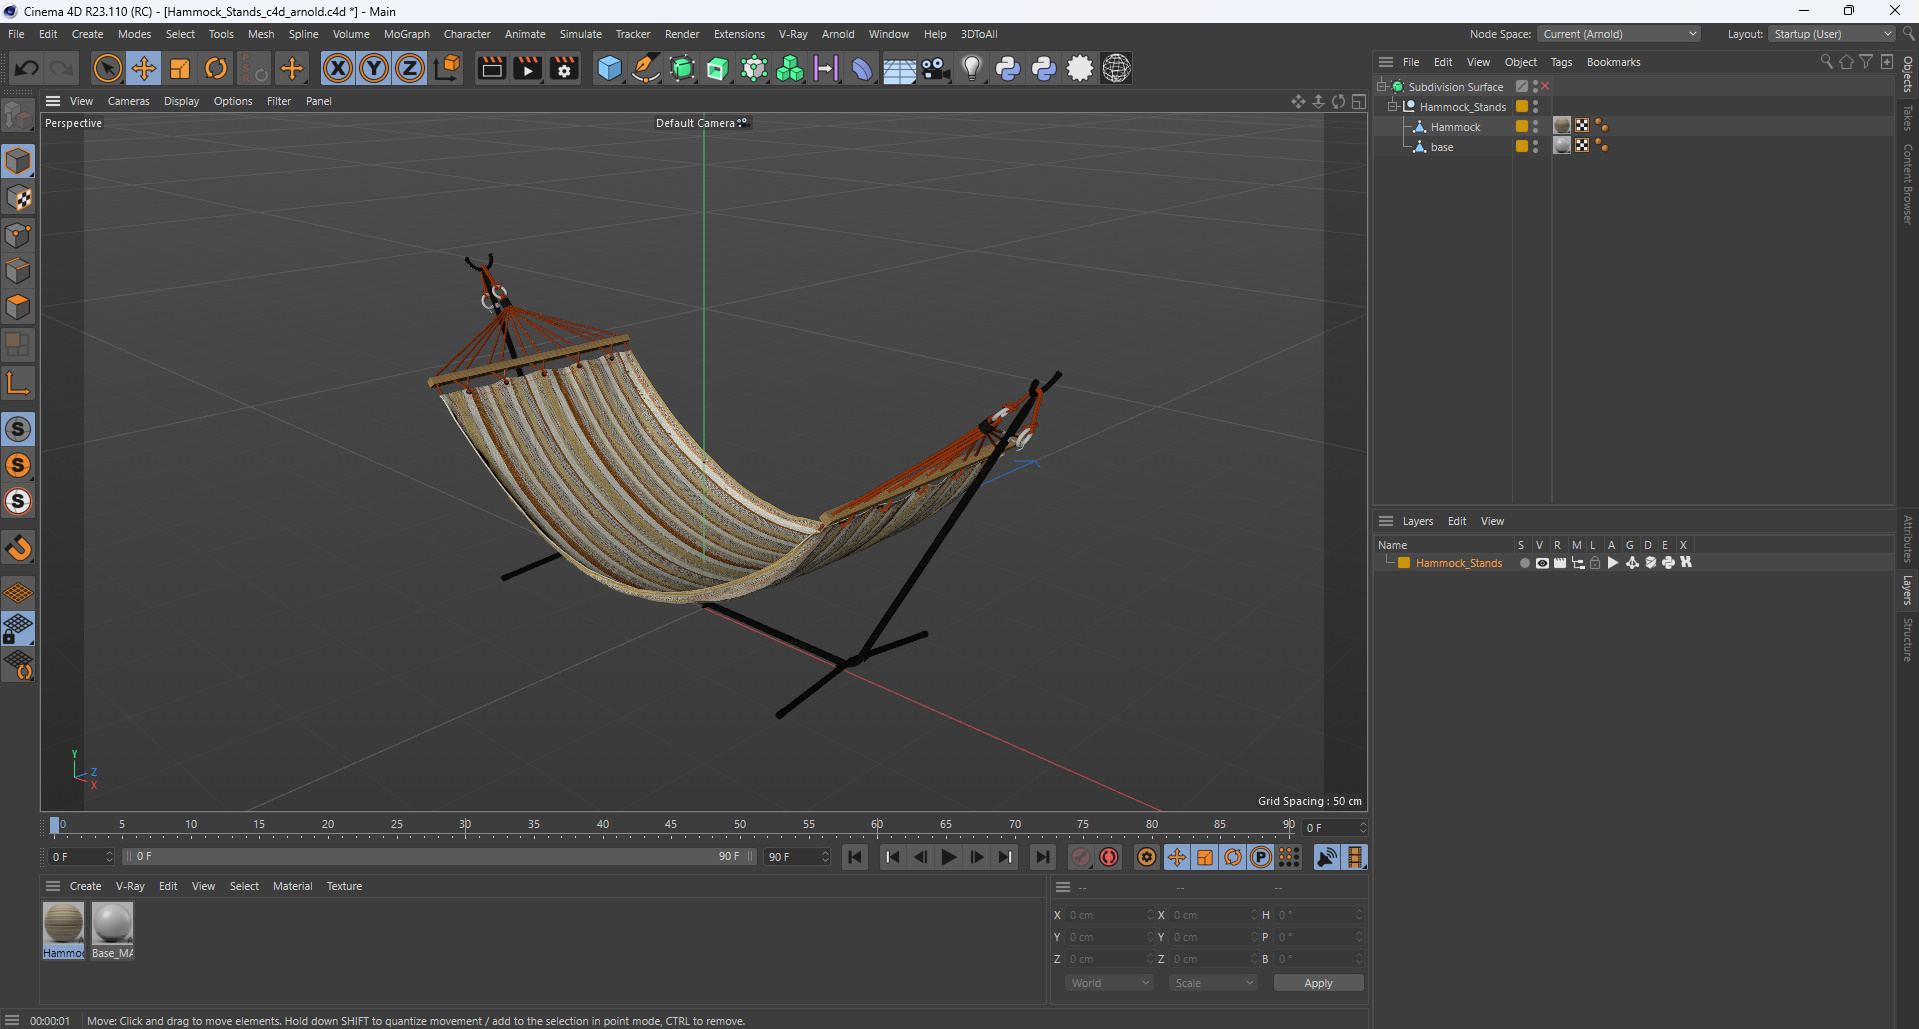Open the Material Manager Texture menu
The height and width of the screenshot is (1029, 1919).
point(344,886)
